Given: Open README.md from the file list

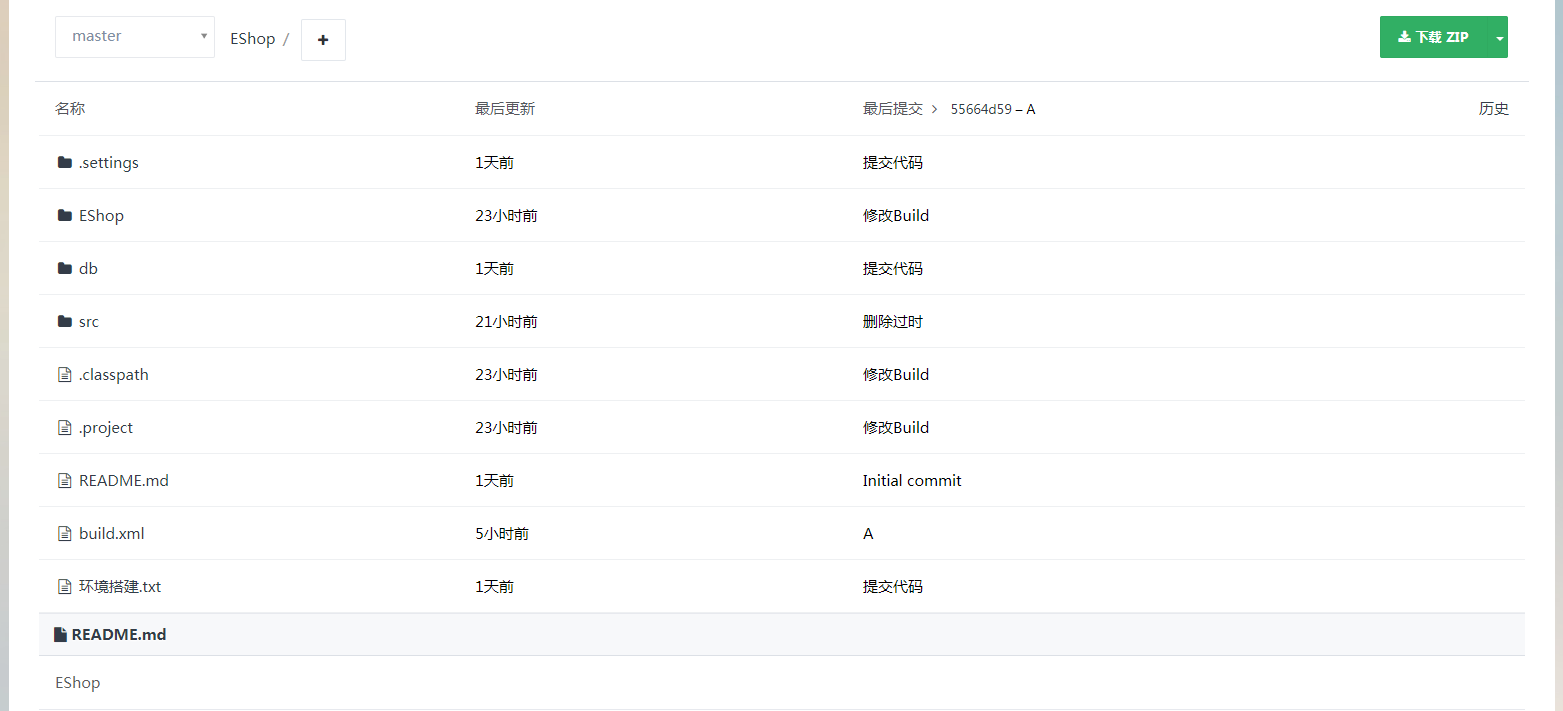Looking at the screenshot, I should click(x=124, y=480).
